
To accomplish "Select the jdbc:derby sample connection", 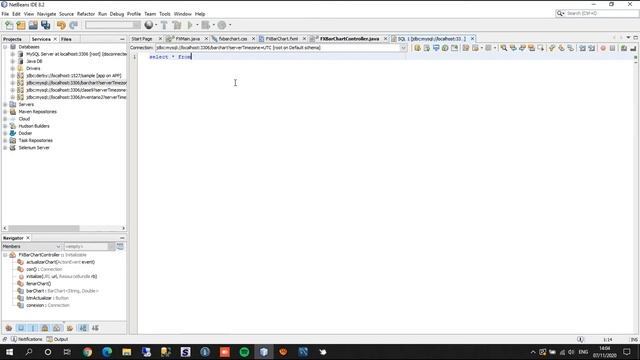I will 73,76.
